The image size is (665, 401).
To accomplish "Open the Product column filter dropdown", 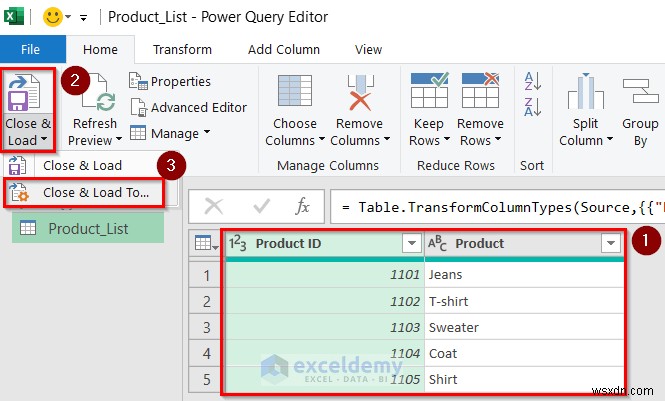I will (x=611, y=243).
